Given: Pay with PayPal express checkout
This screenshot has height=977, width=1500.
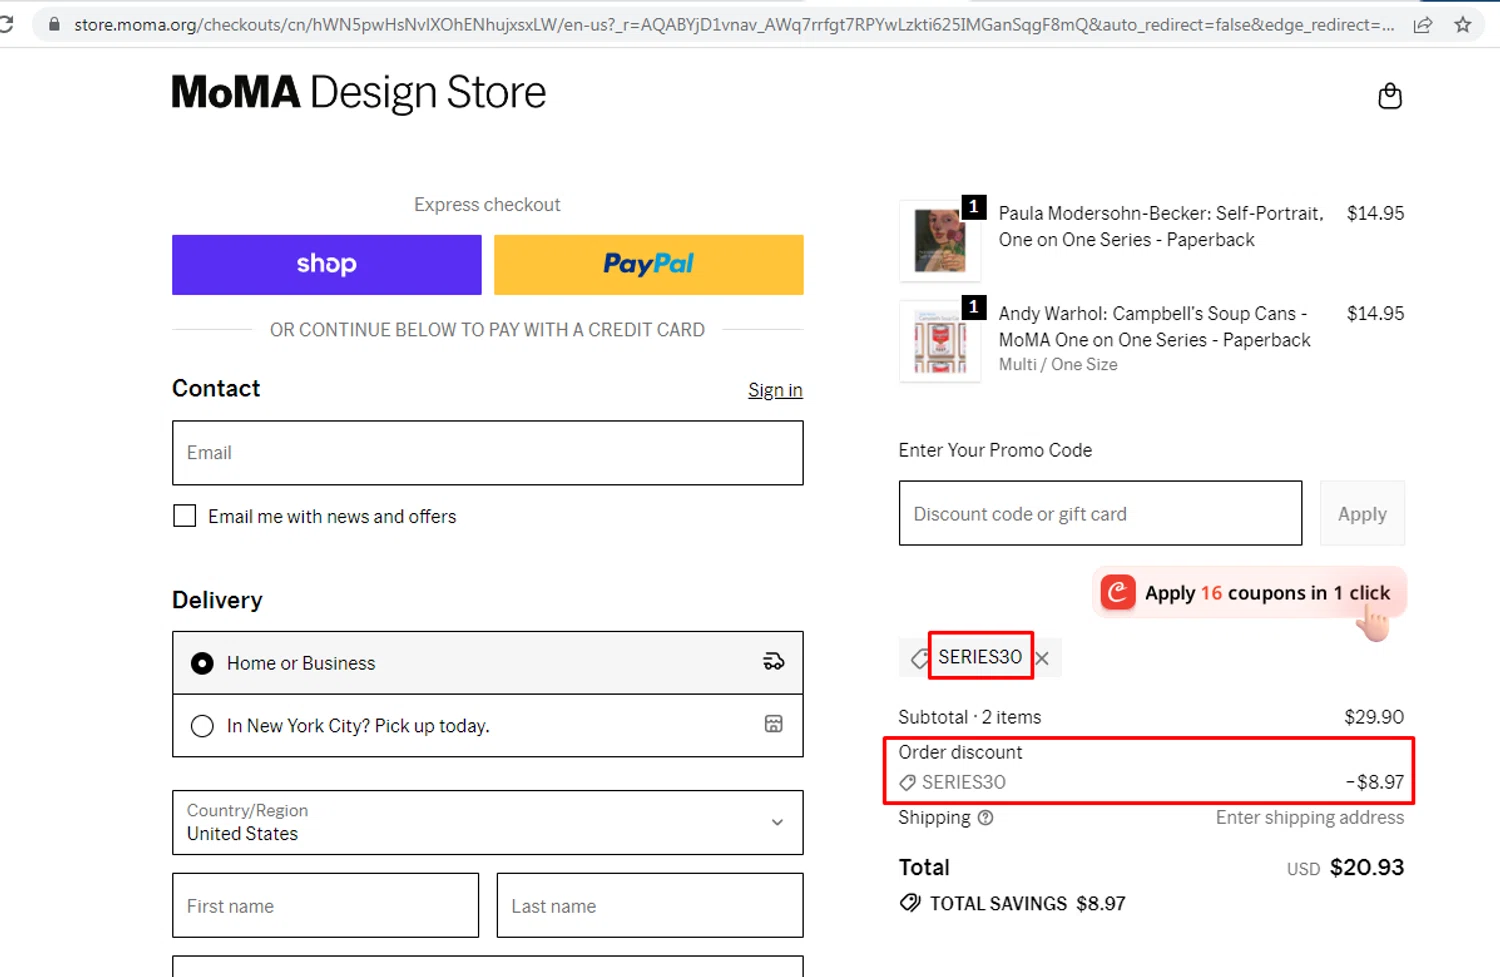Looking at the screenshot, I should pyautogui.click(x=648, y=264).
